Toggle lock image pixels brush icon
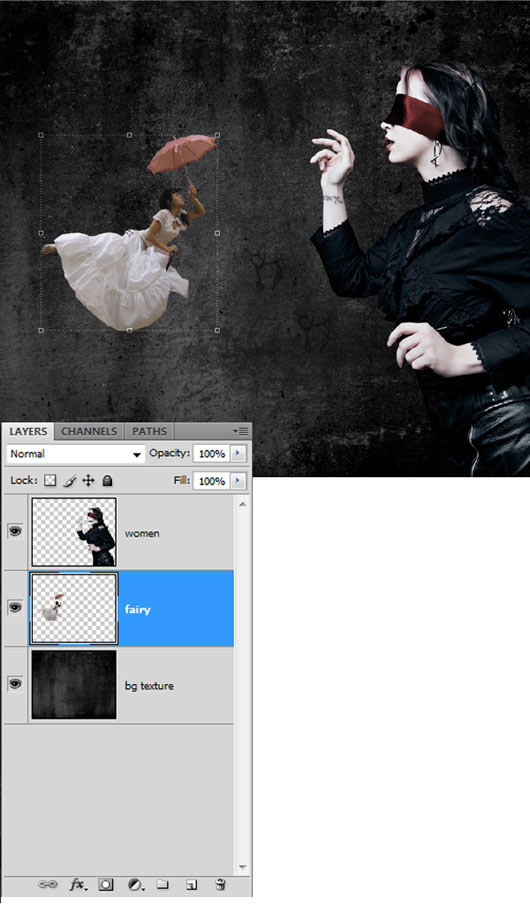This screenshot has width=530, height=905. pos(69,480)
